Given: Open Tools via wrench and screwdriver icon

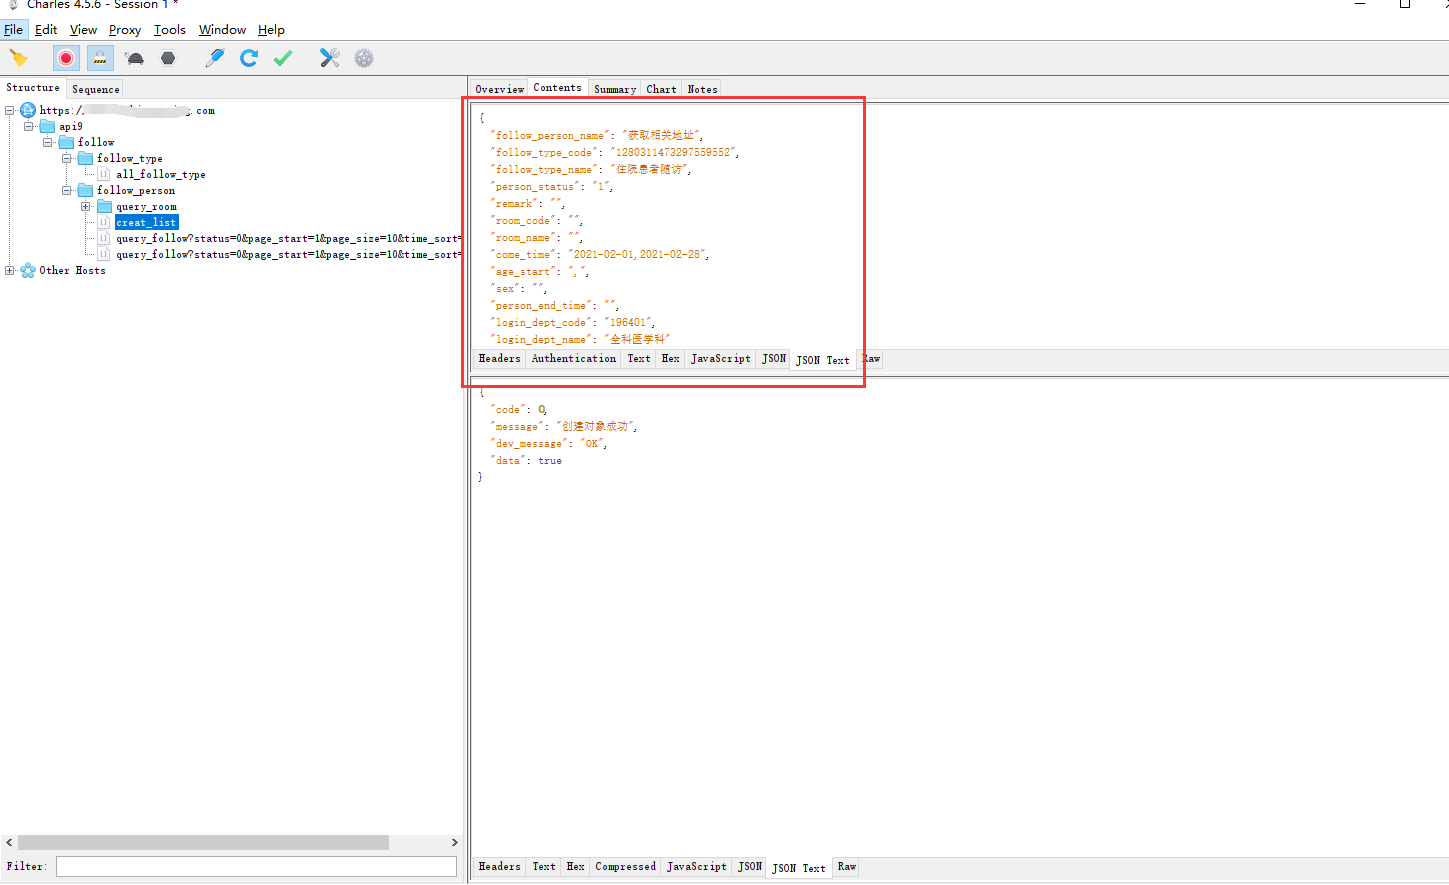Looking at the screenshot, I should click(330, 58).
